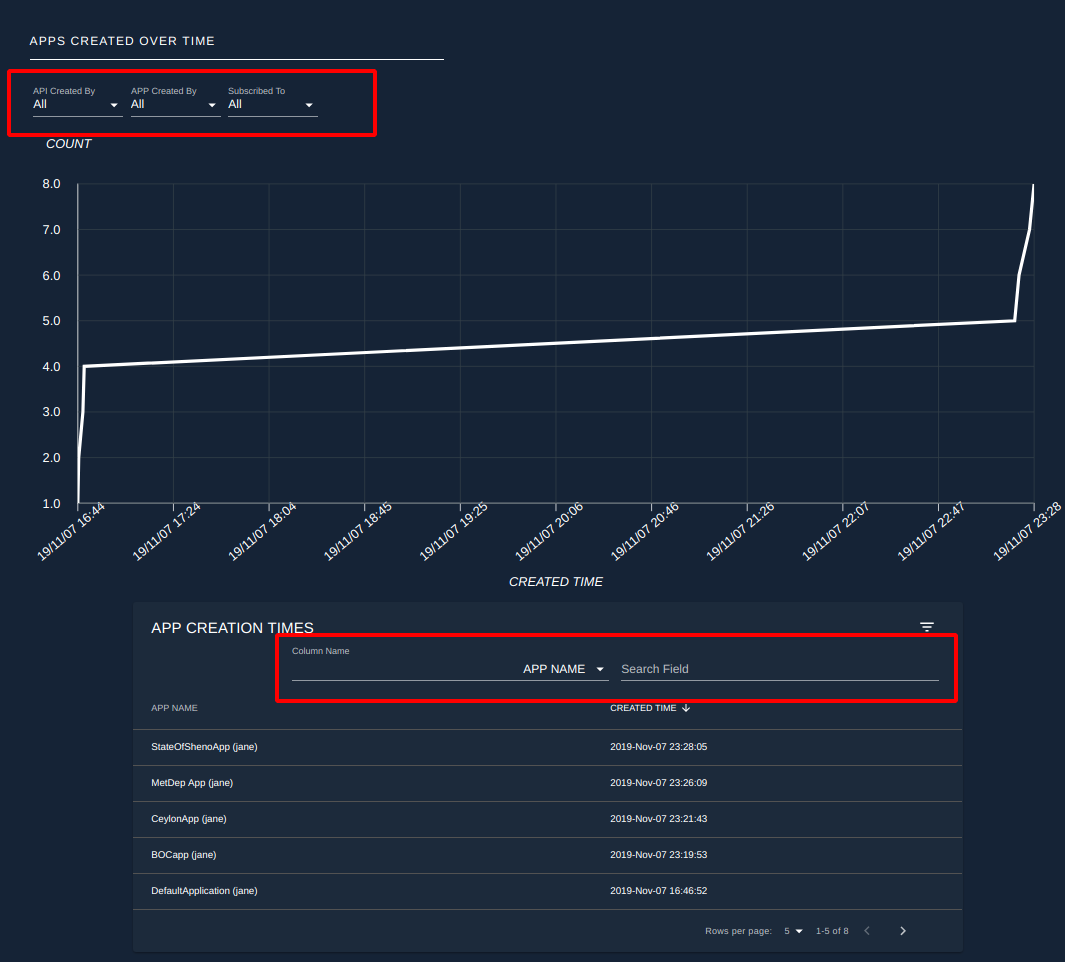Click the 19/11/07 20:06 axis label

coord(549,532)
